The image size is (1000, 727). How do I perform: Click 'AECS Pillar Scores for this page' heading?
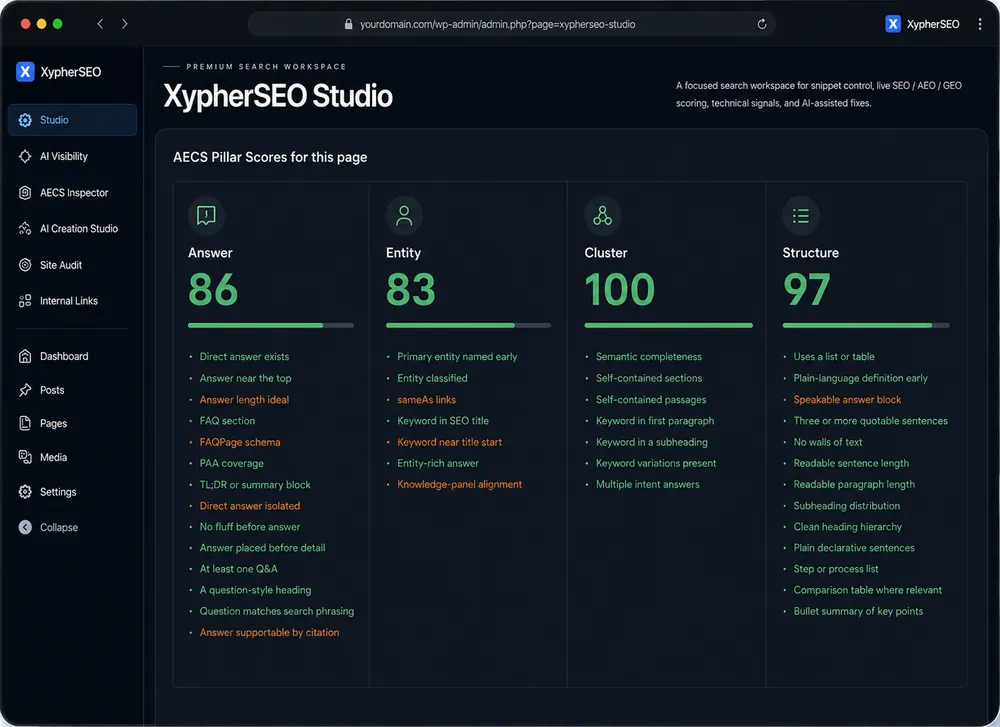[x=270, y=157]
